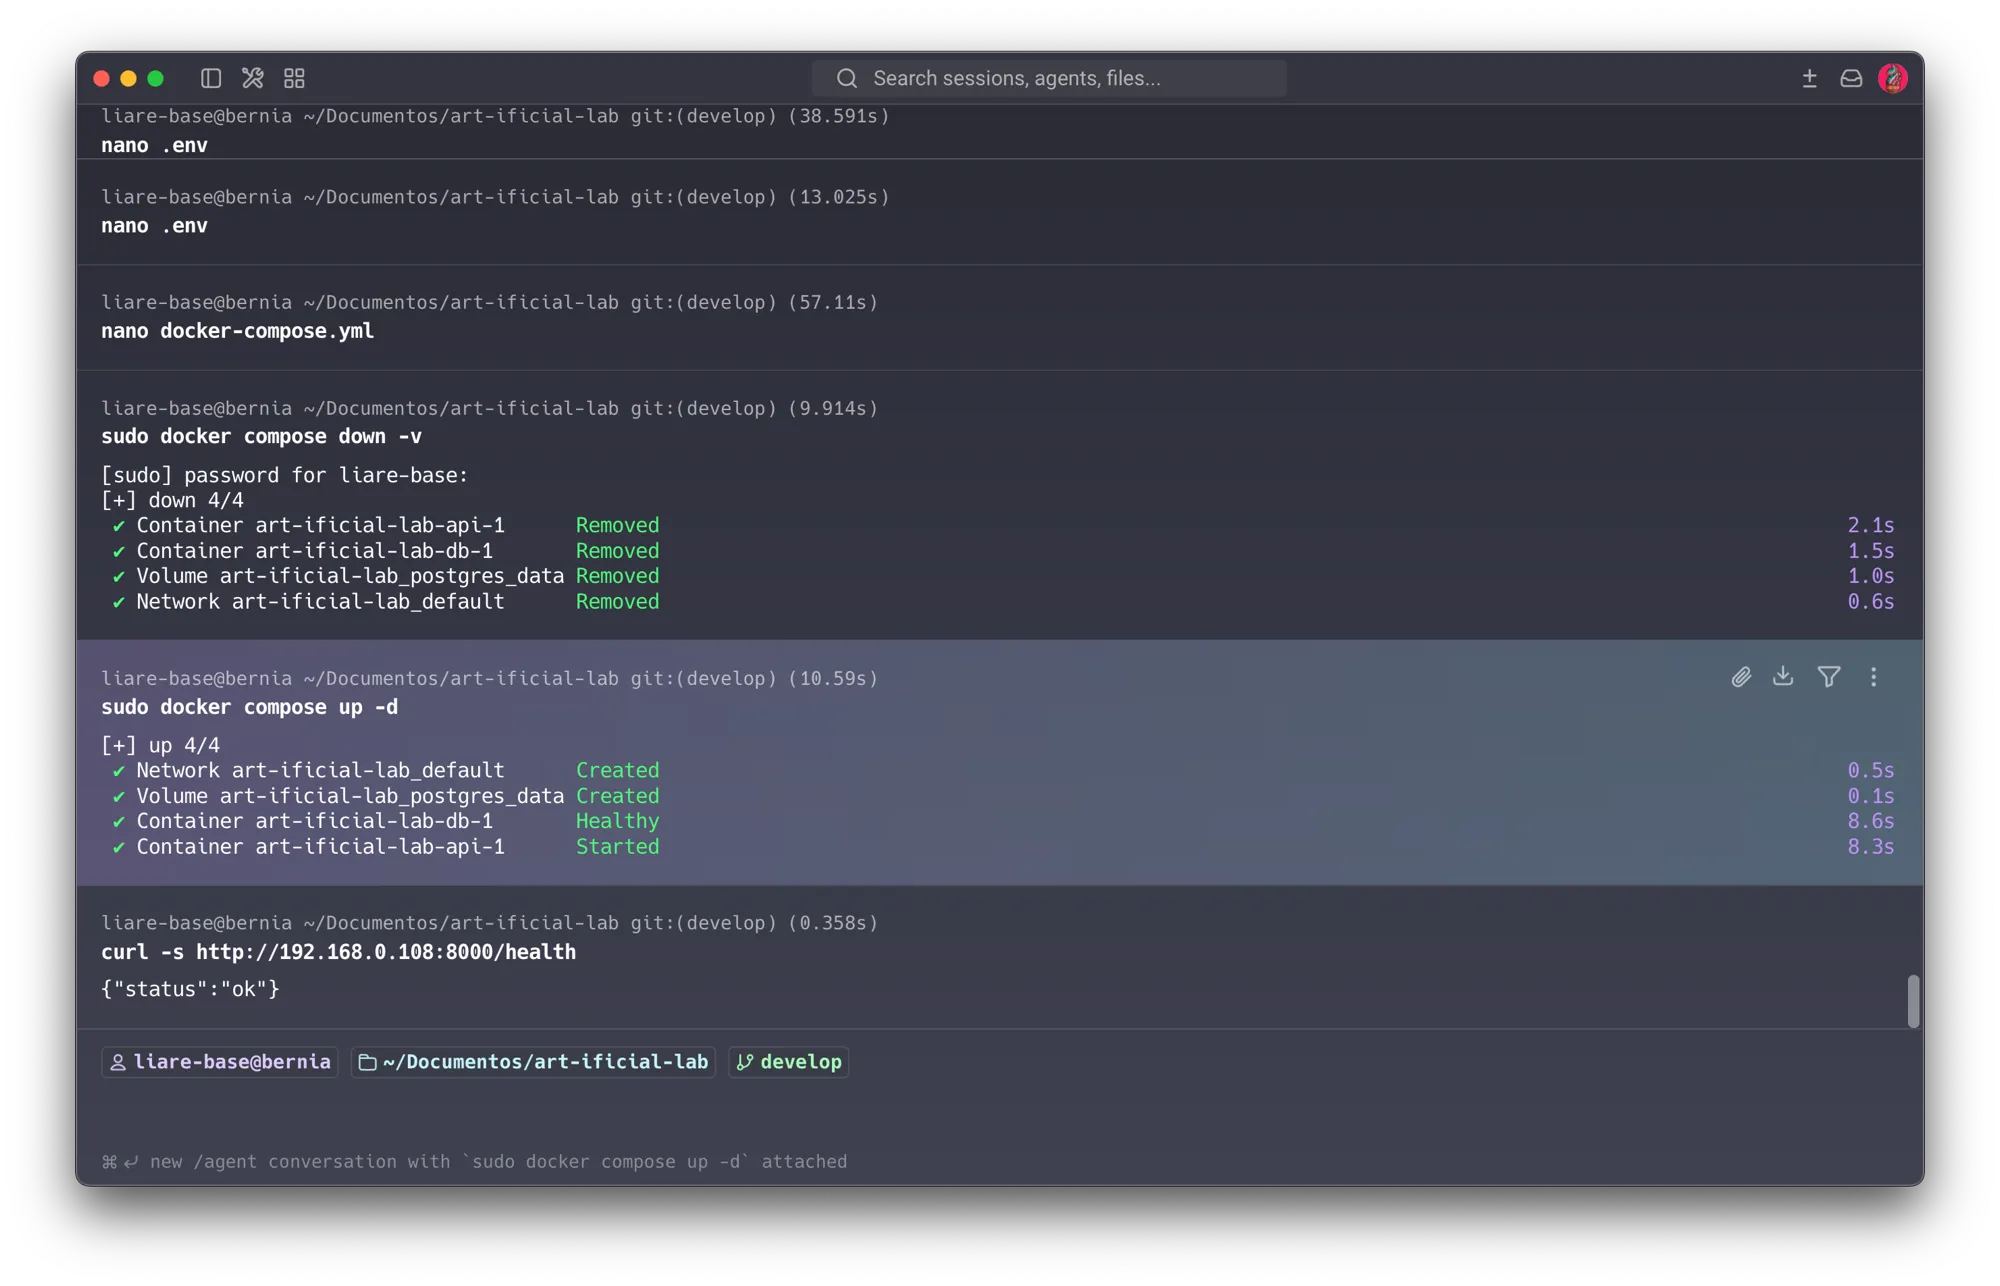Click the "Started" status for api-1 container
The width and height of the screenshot is (2000, 1286).
tap(617, 847)
